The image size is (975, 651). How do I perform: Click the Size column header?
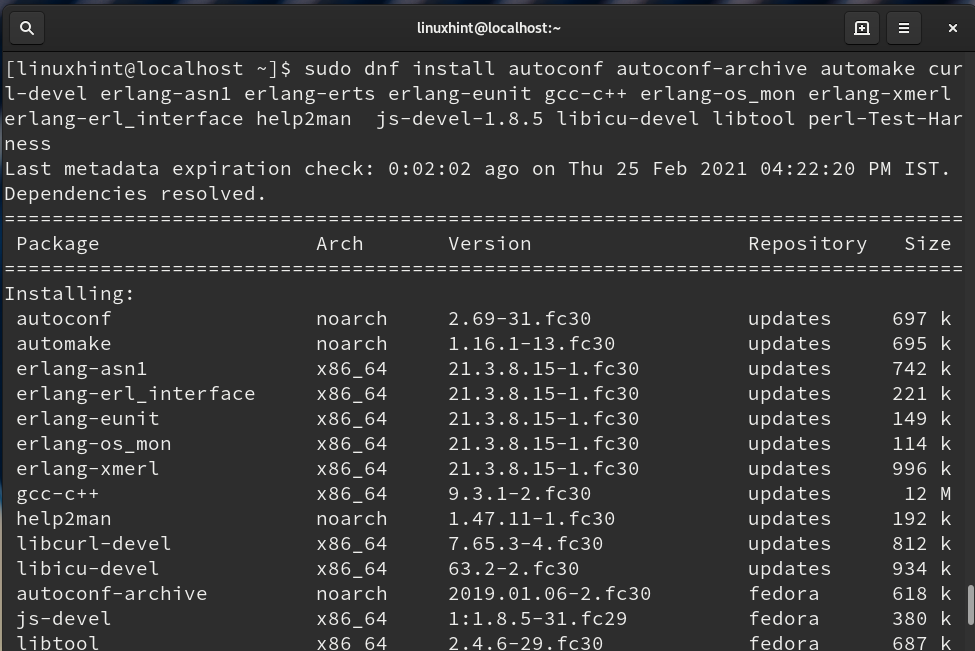coord(927,243)
